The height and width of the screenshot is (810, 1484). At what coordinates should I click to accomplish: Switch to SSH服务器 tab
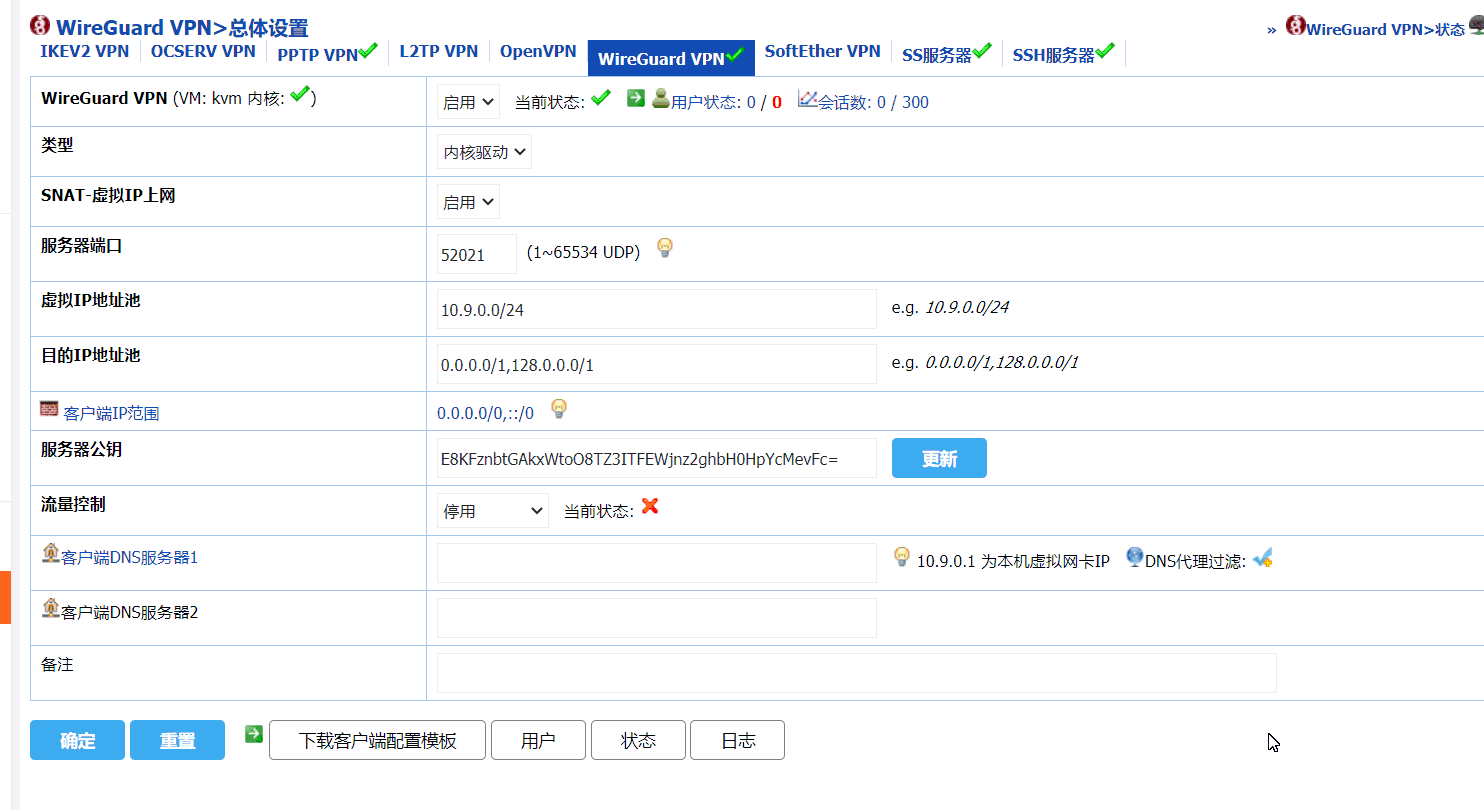point(1063,54)
